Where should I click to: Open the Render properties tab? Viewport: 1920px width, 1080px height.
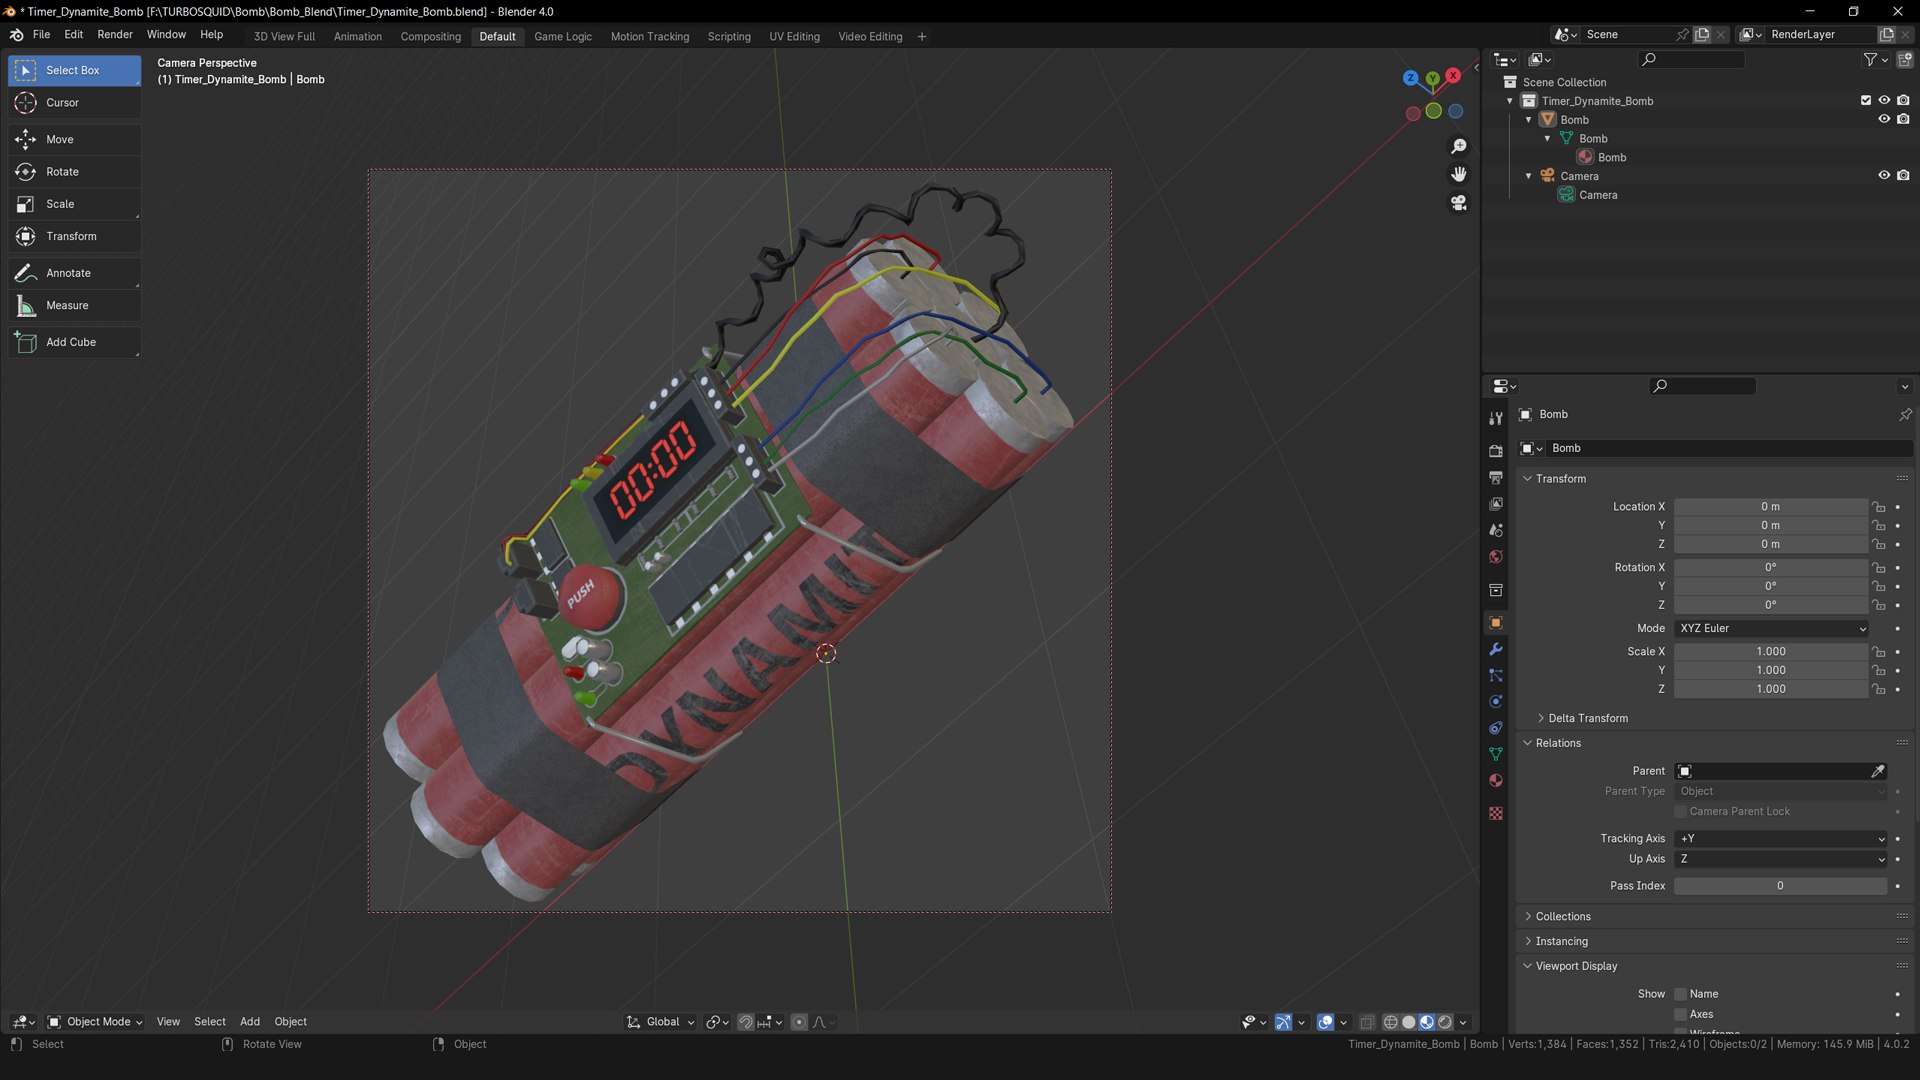click(x=1496, y=451)
